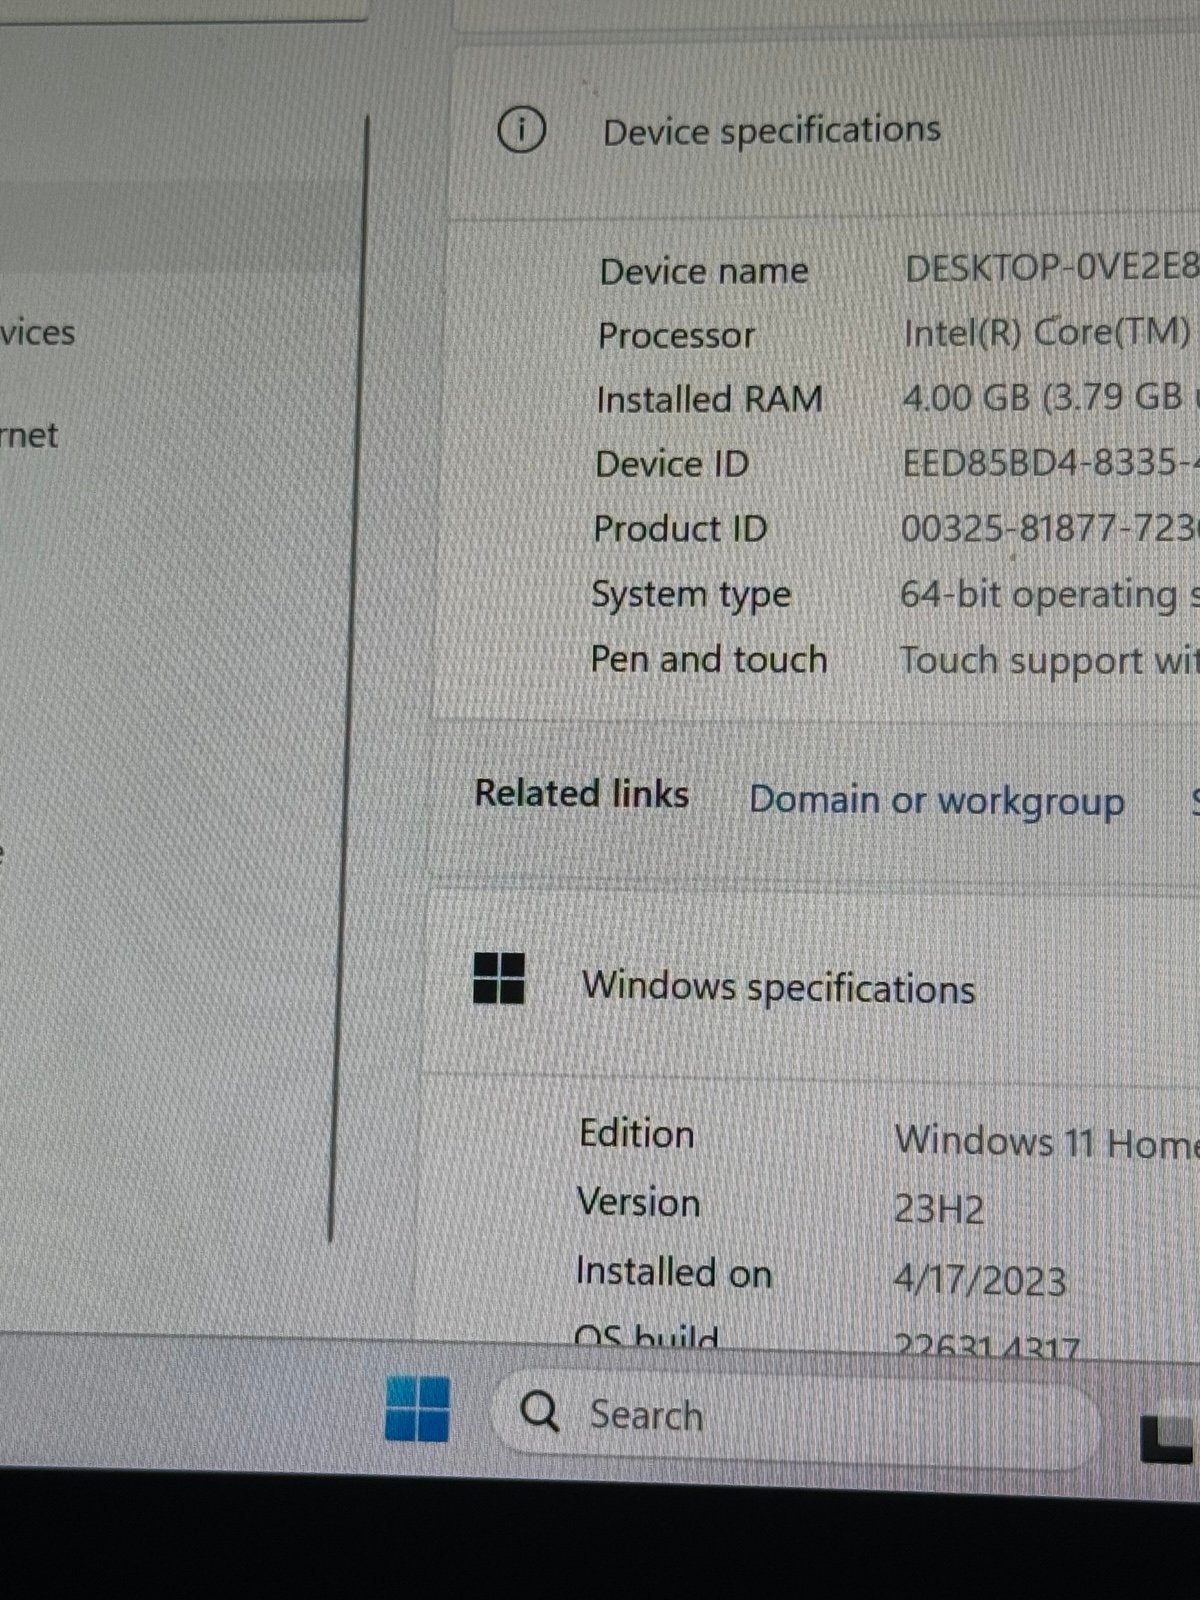The height and width of the screenshot is (1600, 1200).
Task: Select the Pen and touch value
Action: [1049, 661]
